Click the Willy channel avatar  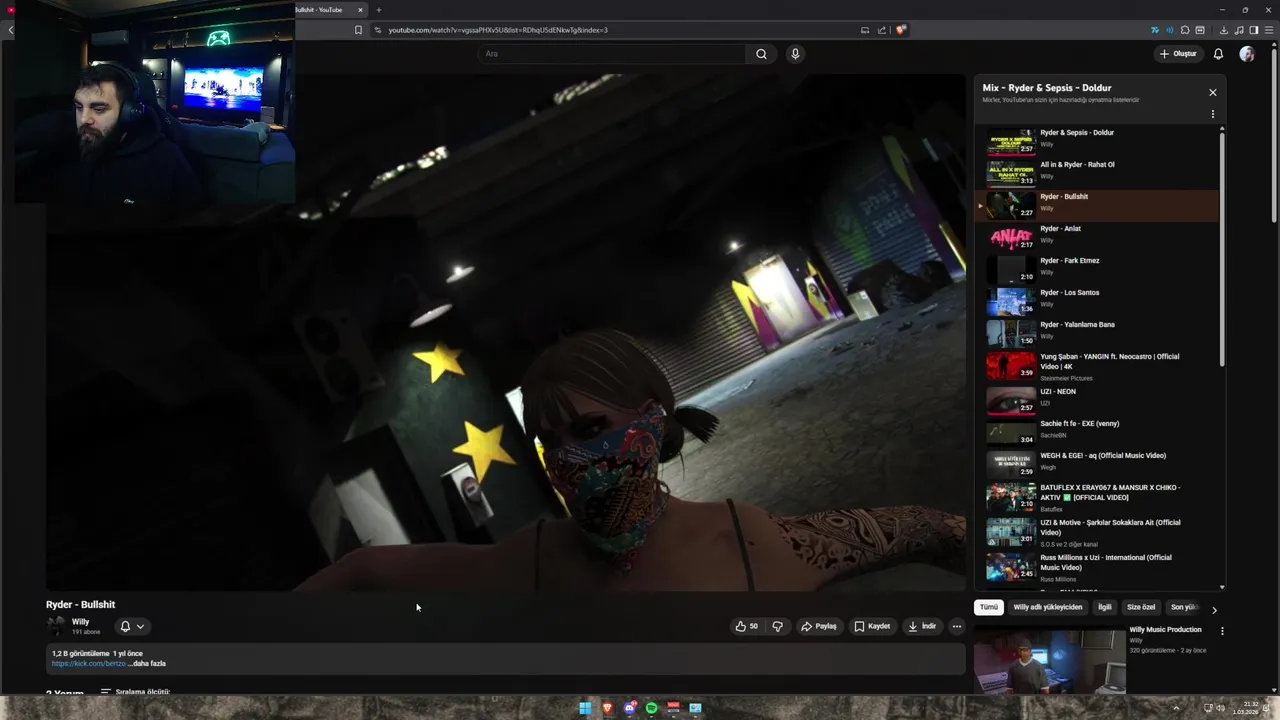click(56, 626)
